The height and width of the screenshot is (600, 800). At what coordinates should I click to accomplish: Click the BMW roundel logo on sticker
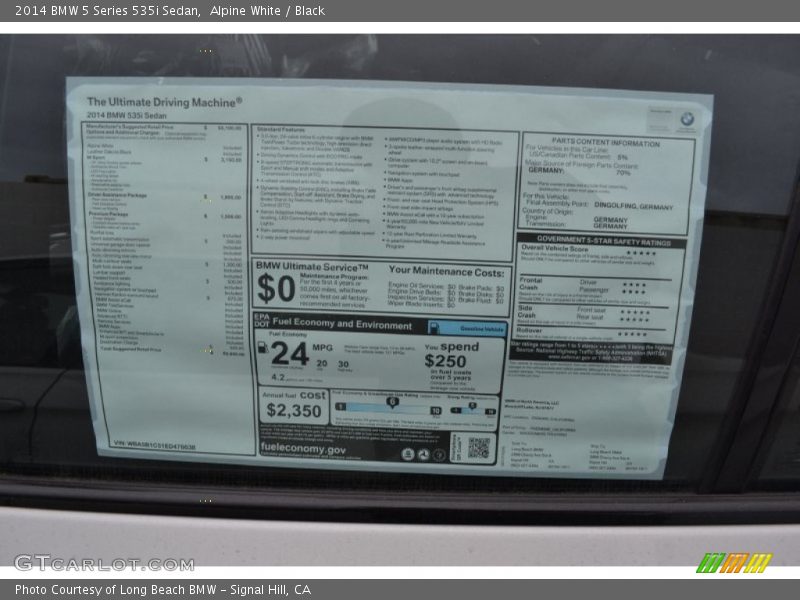(x=687, y=119)
